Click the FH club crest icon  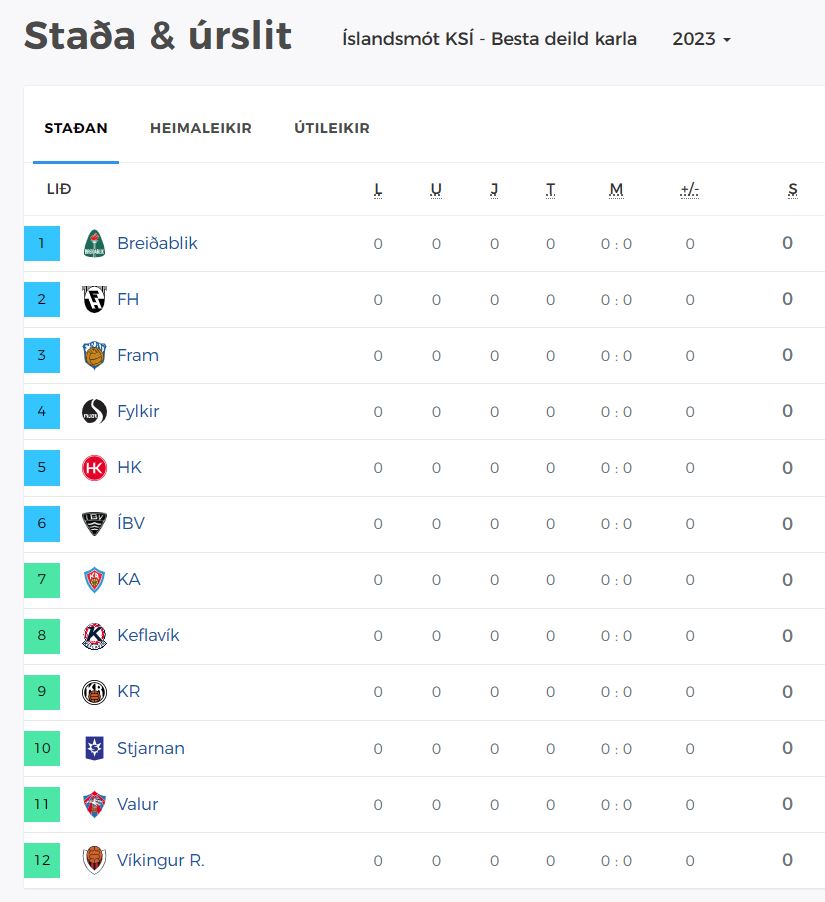(94, 299)
